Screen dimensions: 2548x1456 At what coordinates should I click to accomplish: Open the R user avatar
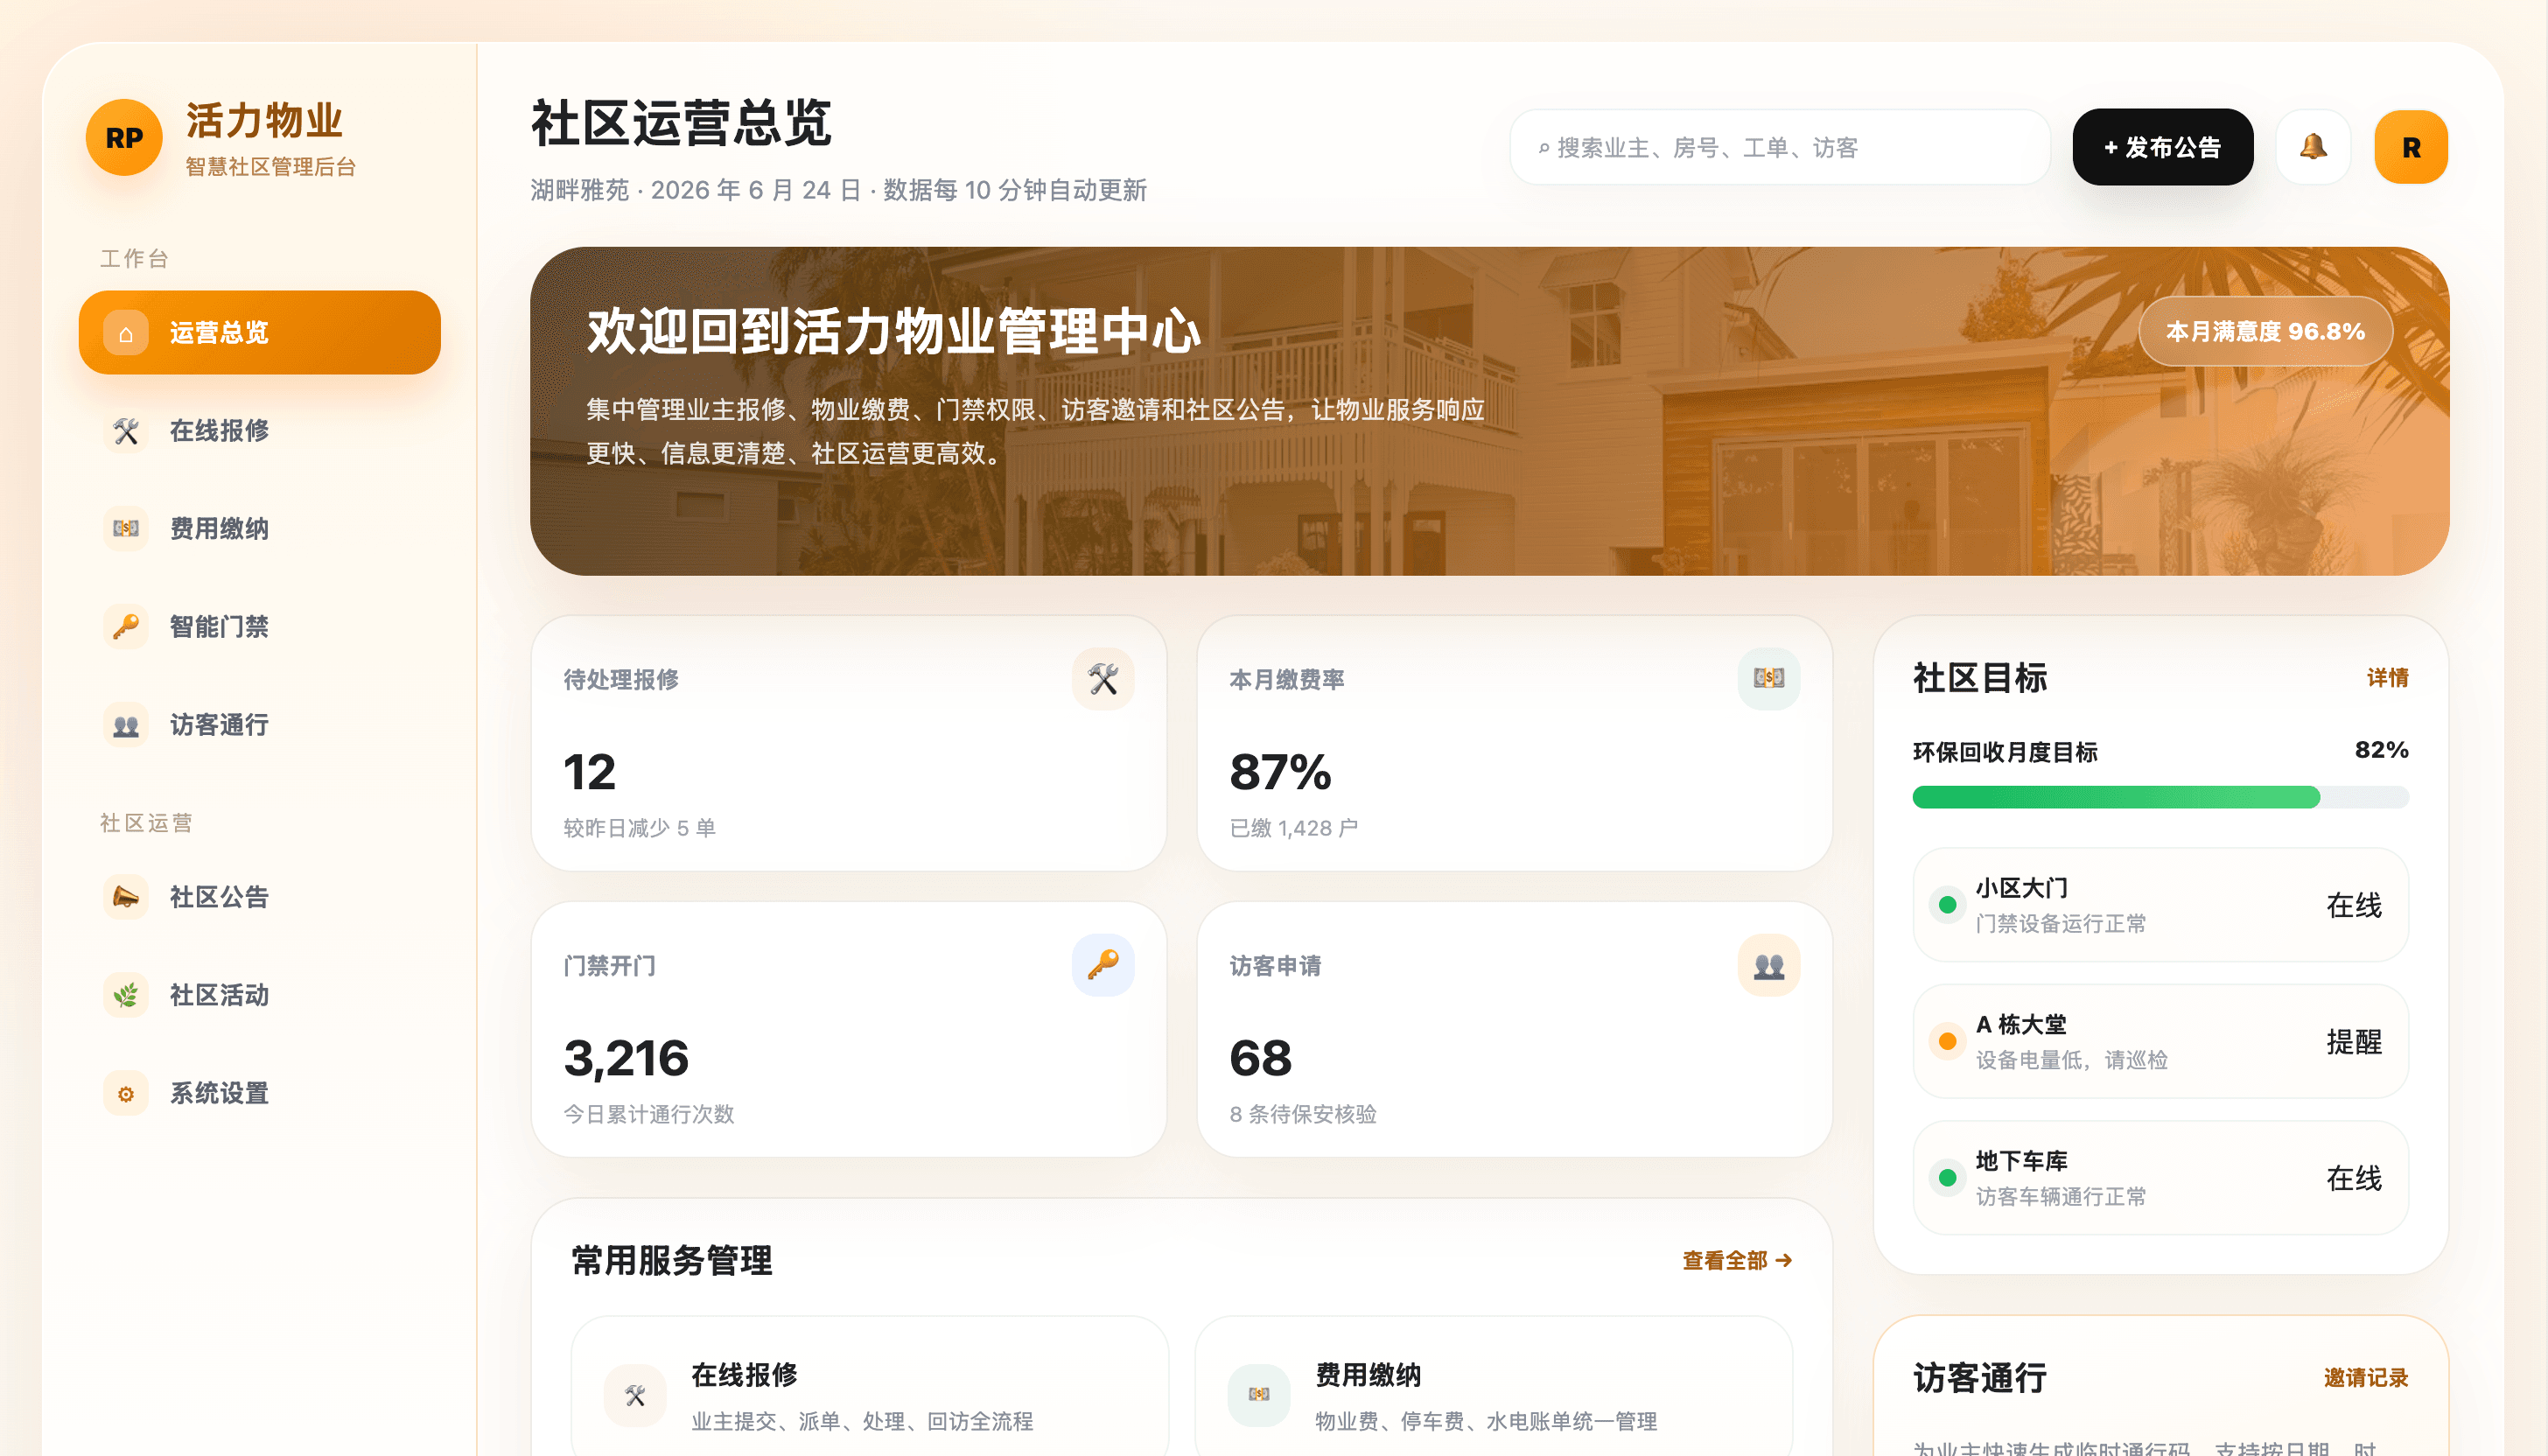pos(2411,147)
